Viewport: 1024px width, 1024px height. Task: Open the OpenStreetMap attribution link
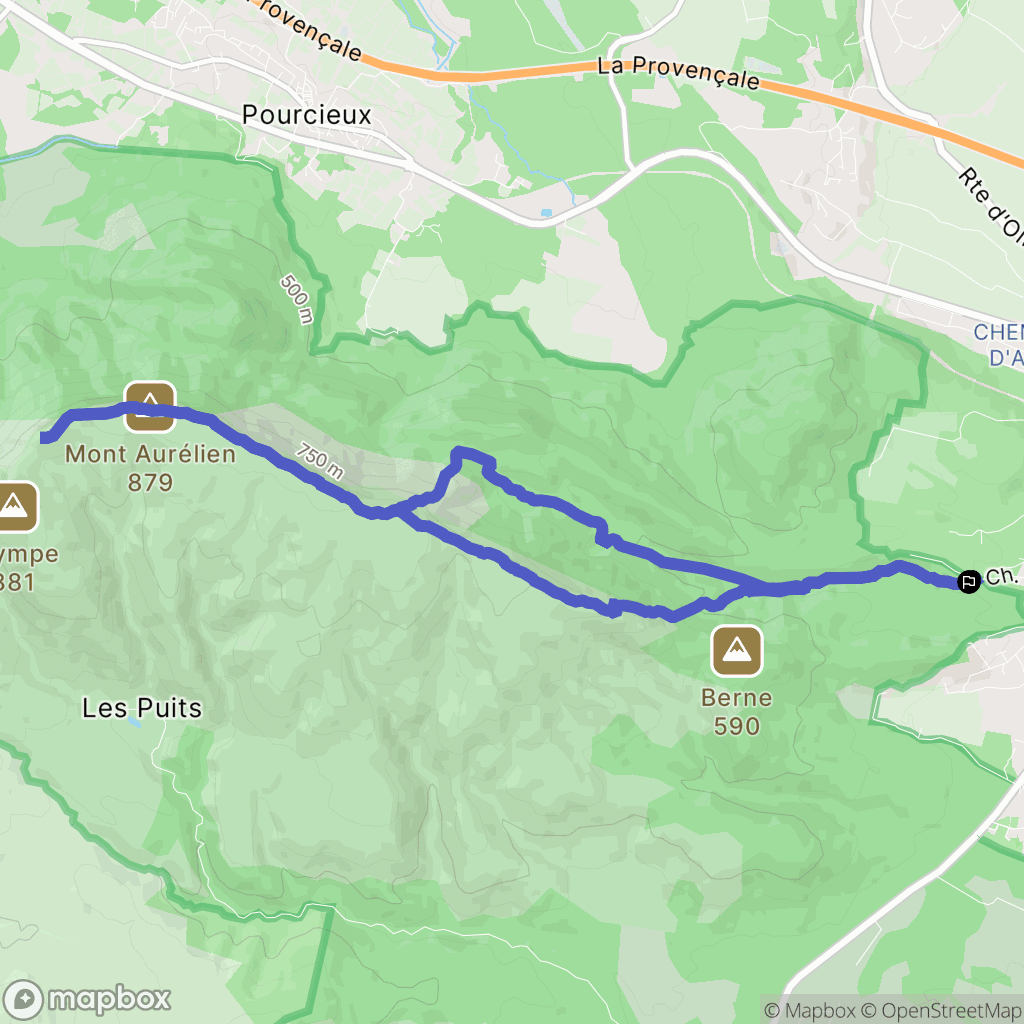[942, 1010]
